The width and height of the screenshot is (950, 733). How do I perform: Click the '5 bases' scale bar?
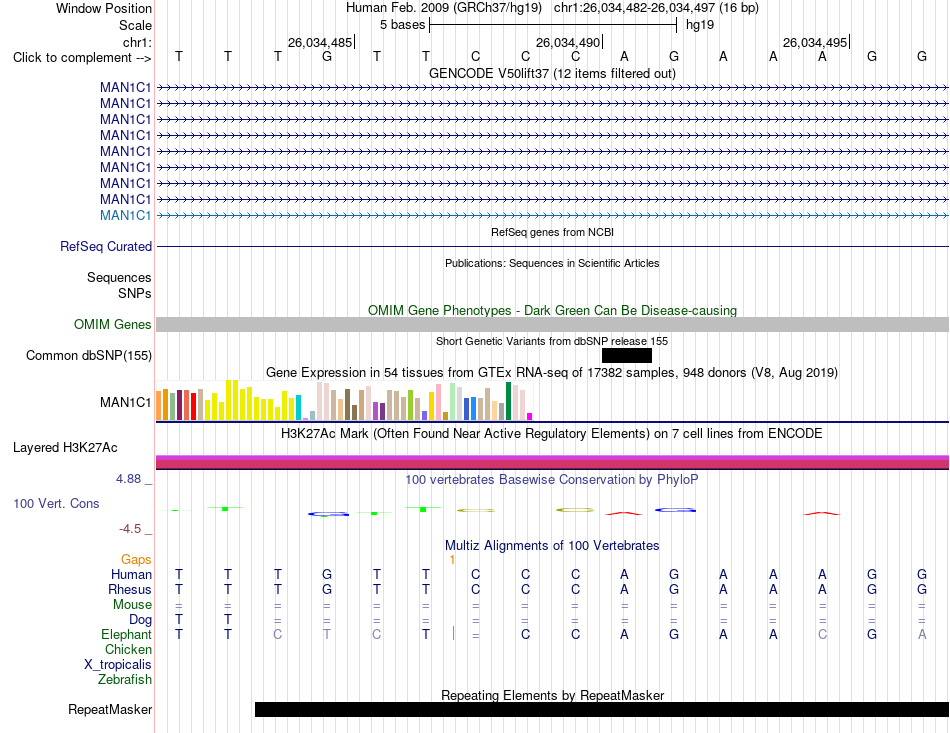pyautogui.click(x=553, y=25)
